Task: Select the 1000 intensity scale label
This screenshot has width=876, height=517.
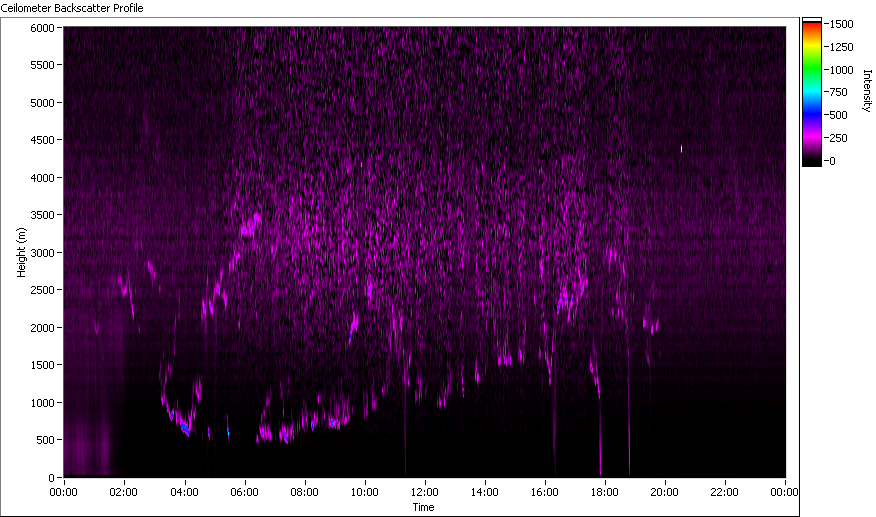Action: click(x=842, y=70)
